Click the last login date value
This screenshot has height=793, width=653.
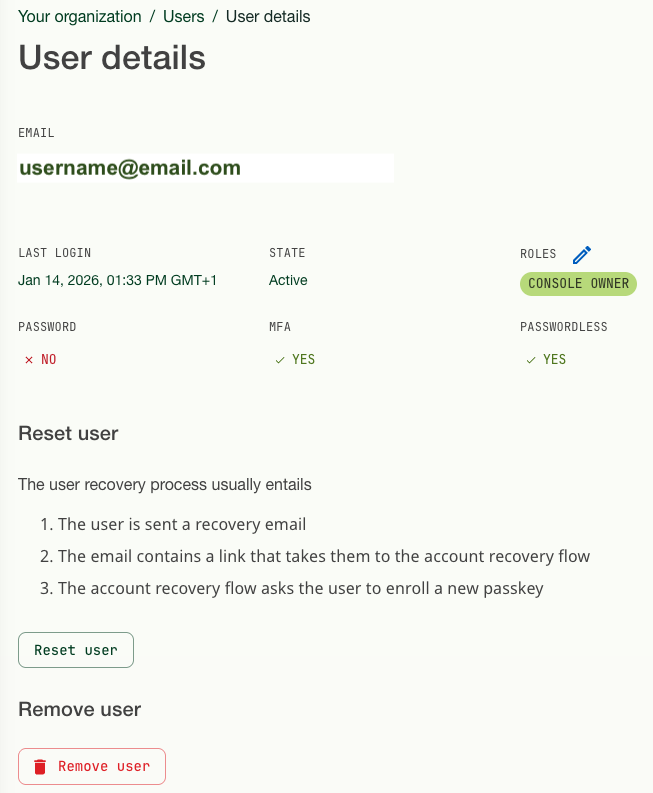[117, 280]
